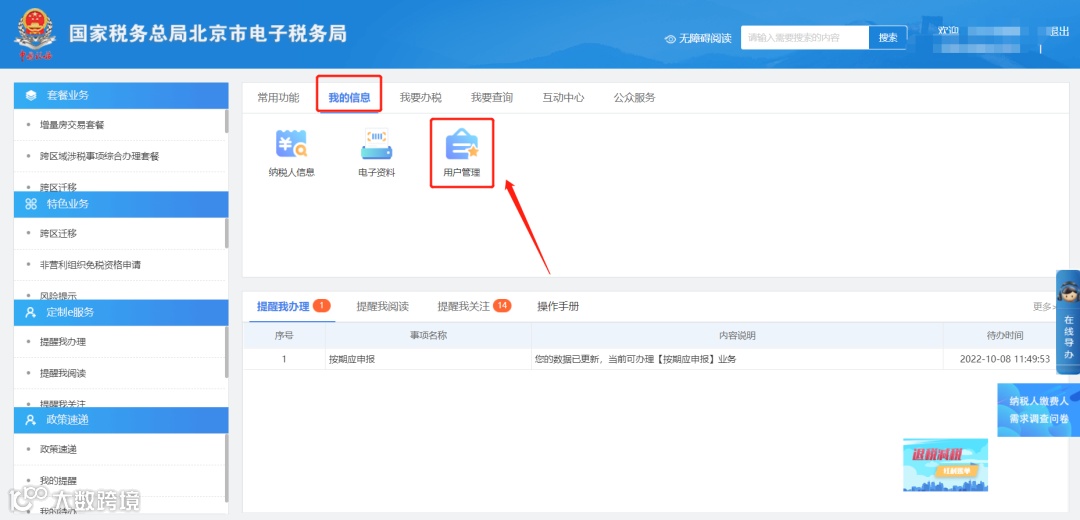
Task: Switch to the 常用功能 tab
Action: (x=278, y=98)
